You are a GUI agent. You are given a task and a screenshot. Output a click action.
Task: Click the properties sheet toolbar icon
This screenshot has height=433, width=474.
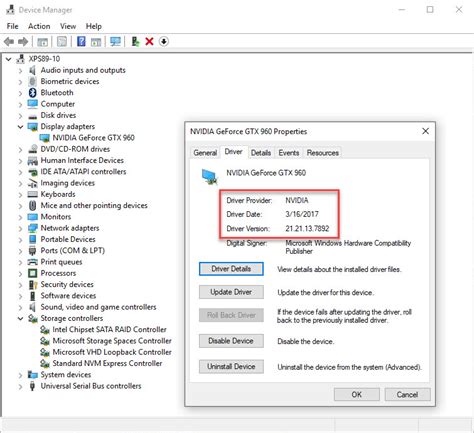pos(62,42)
